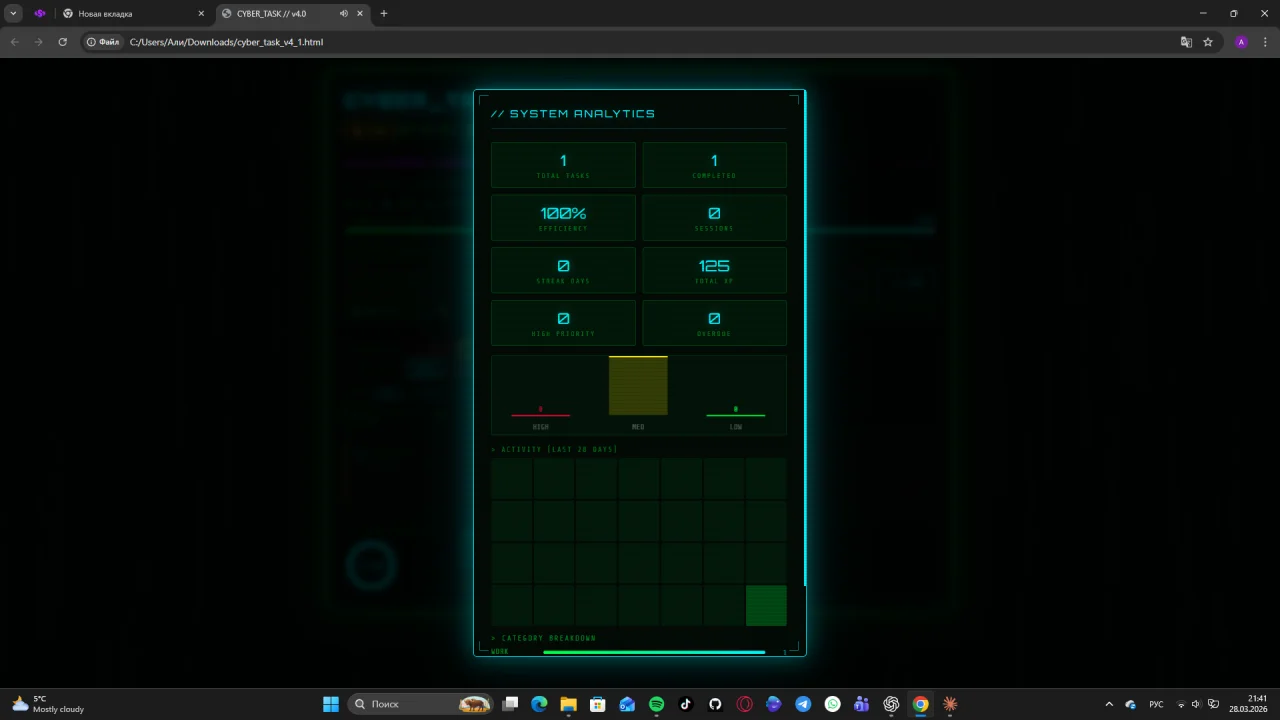Image resolution: width=1280 pixels, height=720 pixels.
Task: Reload the CYBER_TASK page
Action: click(x=62, y=42)
